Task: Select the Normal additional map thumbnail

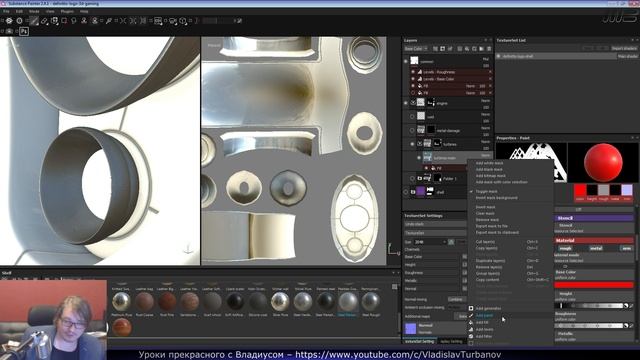Action: click(411, 328)
